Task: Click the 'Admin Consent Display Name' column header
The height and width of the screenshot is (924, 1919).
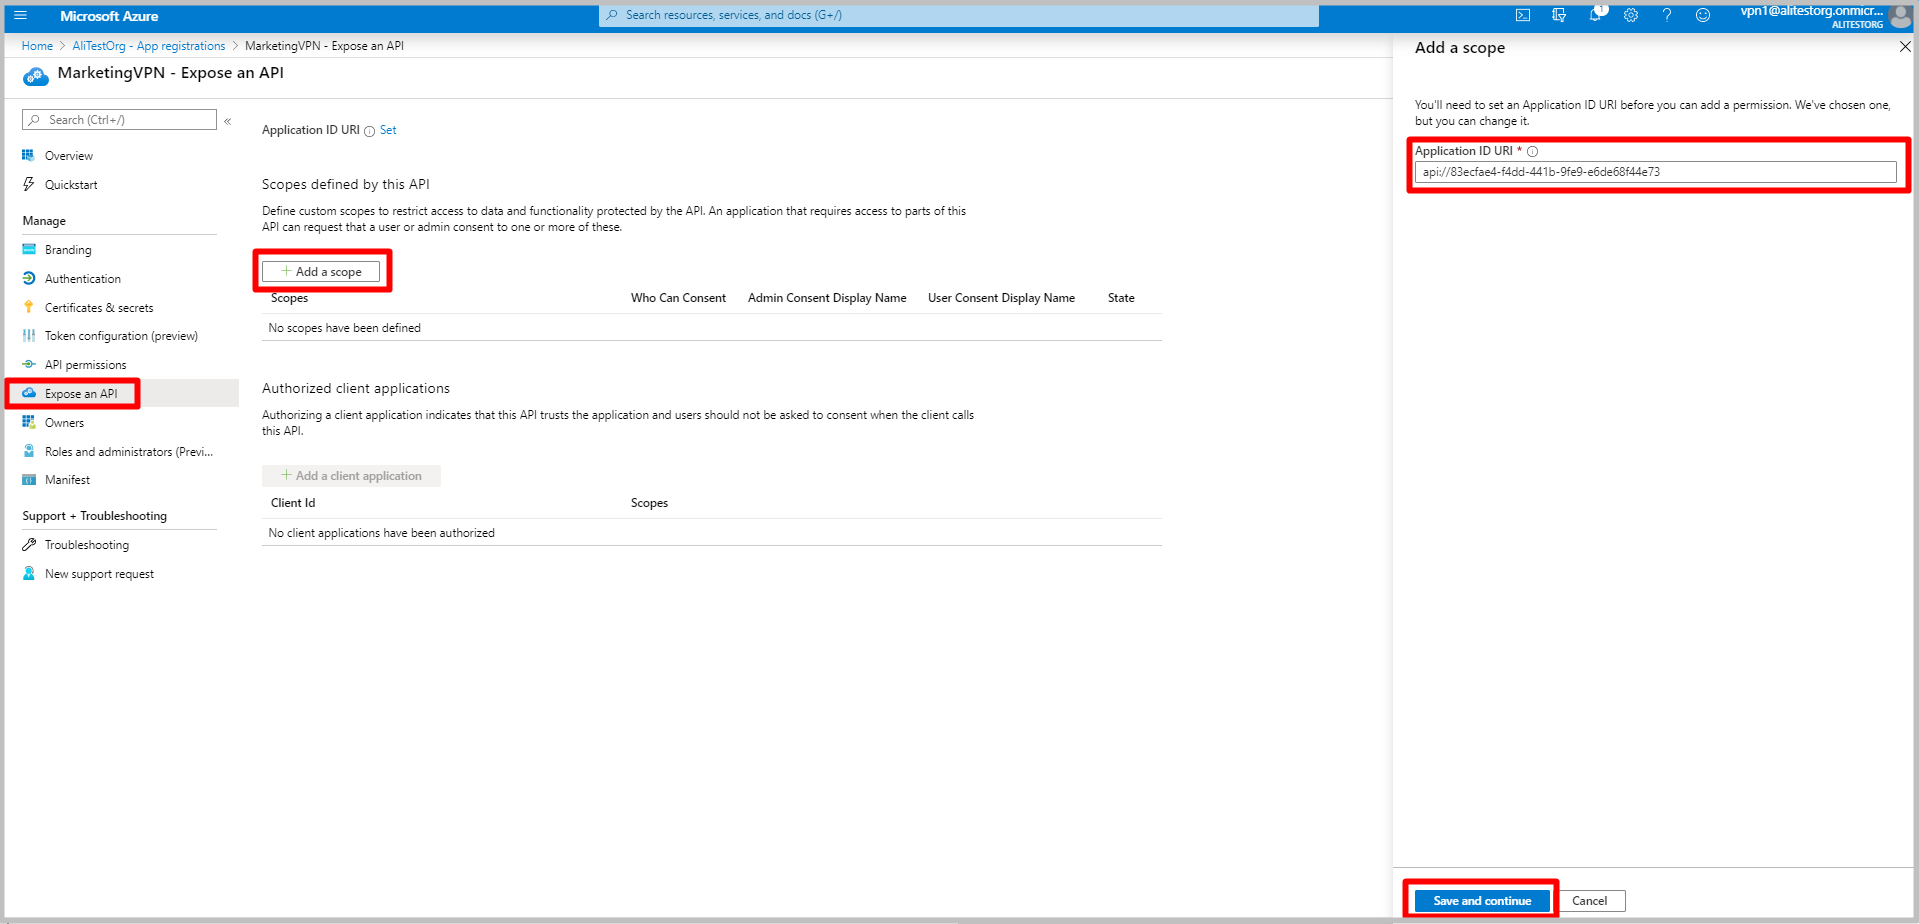Action: click(x=827, y=298)
